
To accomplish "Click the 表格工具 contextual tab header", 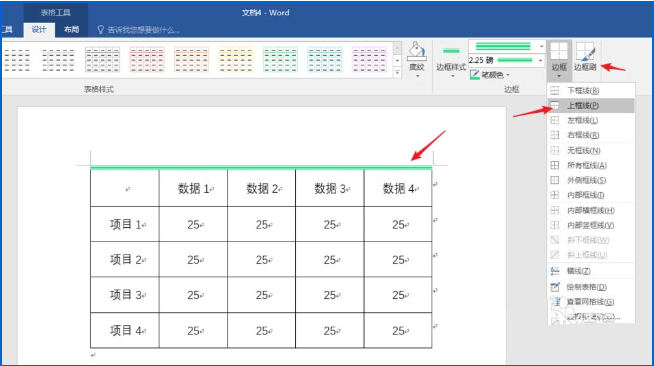I will 55,13.
